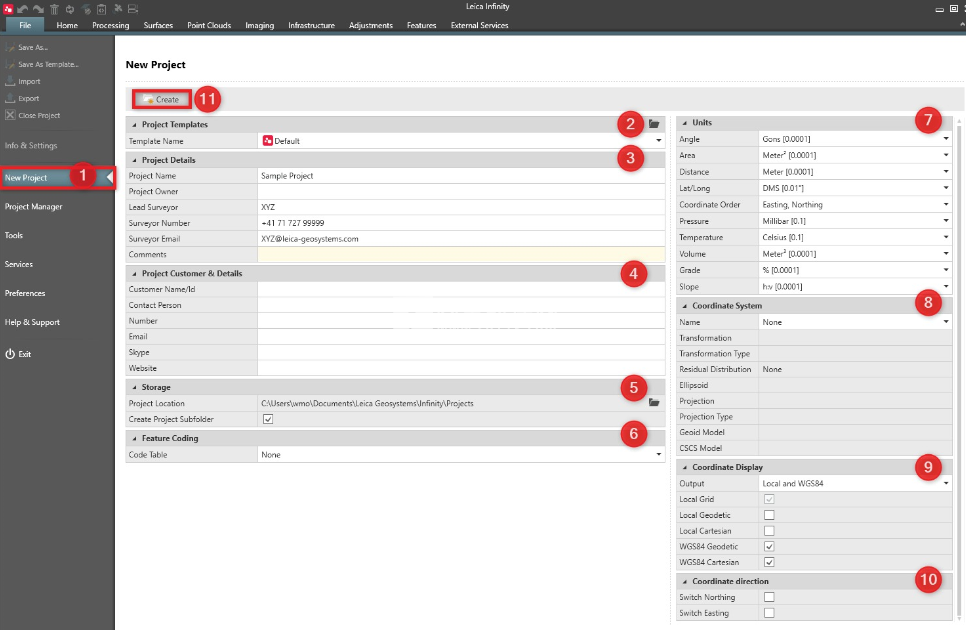Screen dimensions: 966x630
Task: Uncheck the WGS84 Geodetic checkbox
Action: tap(769, 546)
